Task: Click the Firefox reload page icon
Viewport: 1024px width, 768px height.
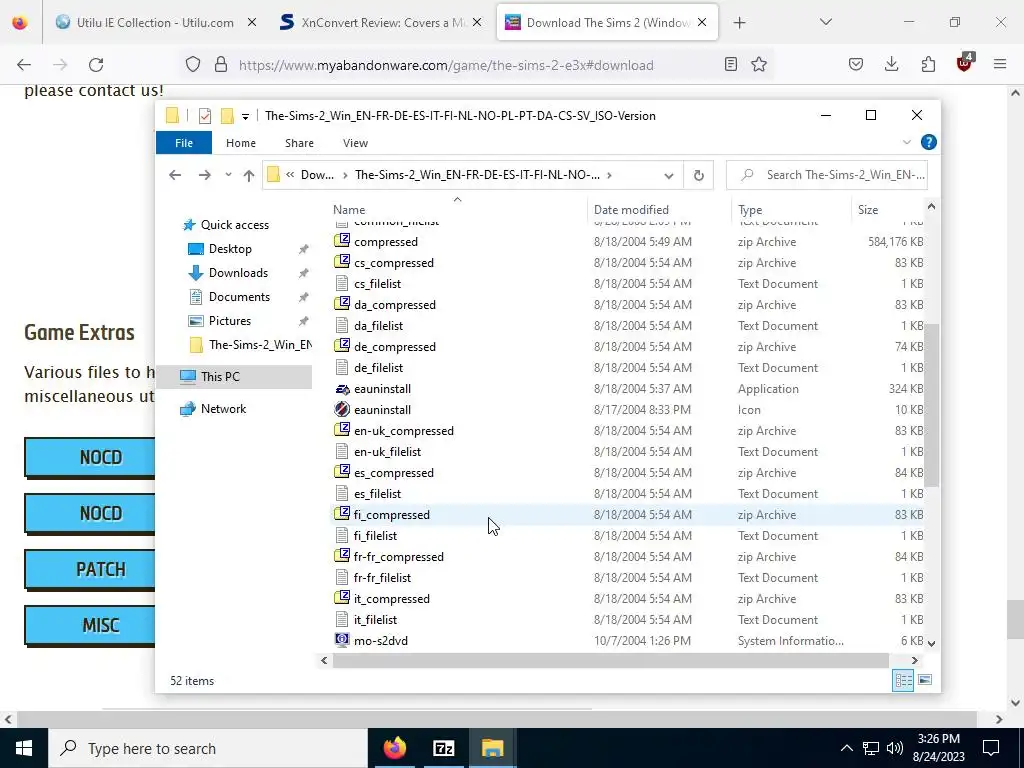Action: [x=96, y=65]
